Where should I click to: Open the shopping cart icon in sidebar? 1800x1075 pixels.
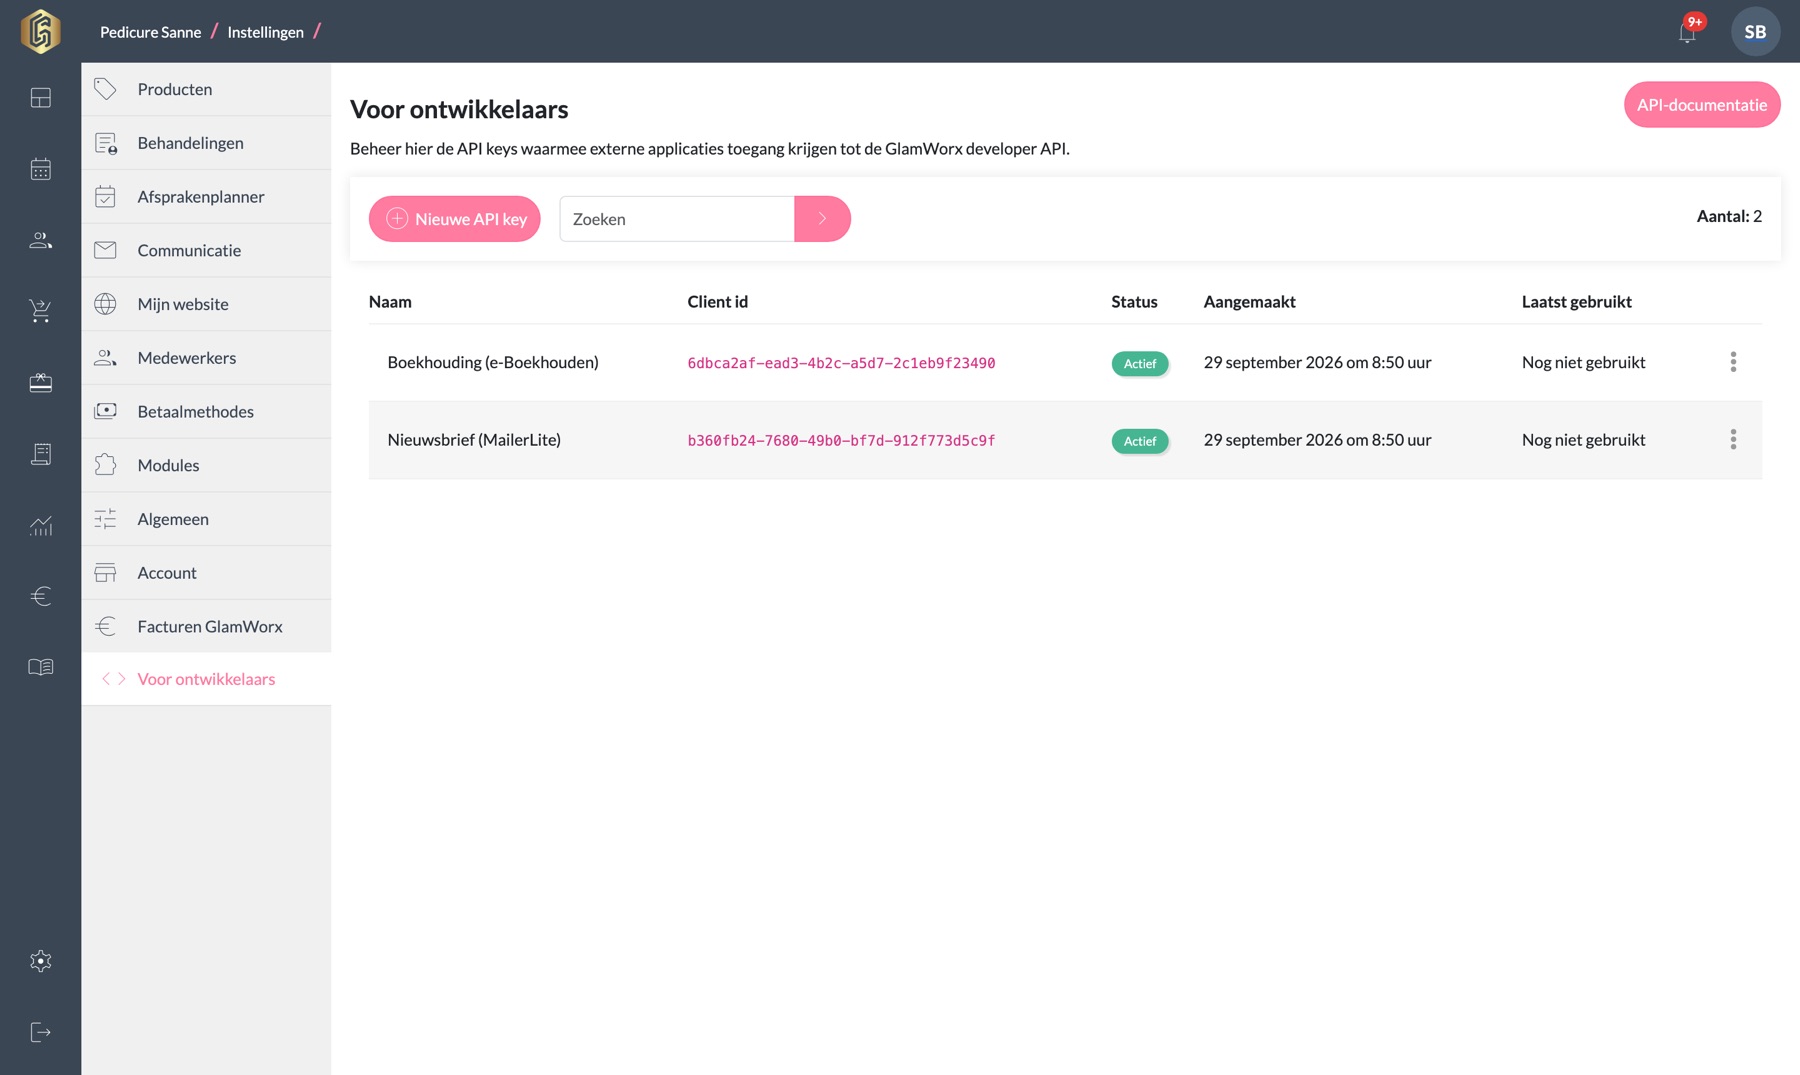tap(40, 311)
